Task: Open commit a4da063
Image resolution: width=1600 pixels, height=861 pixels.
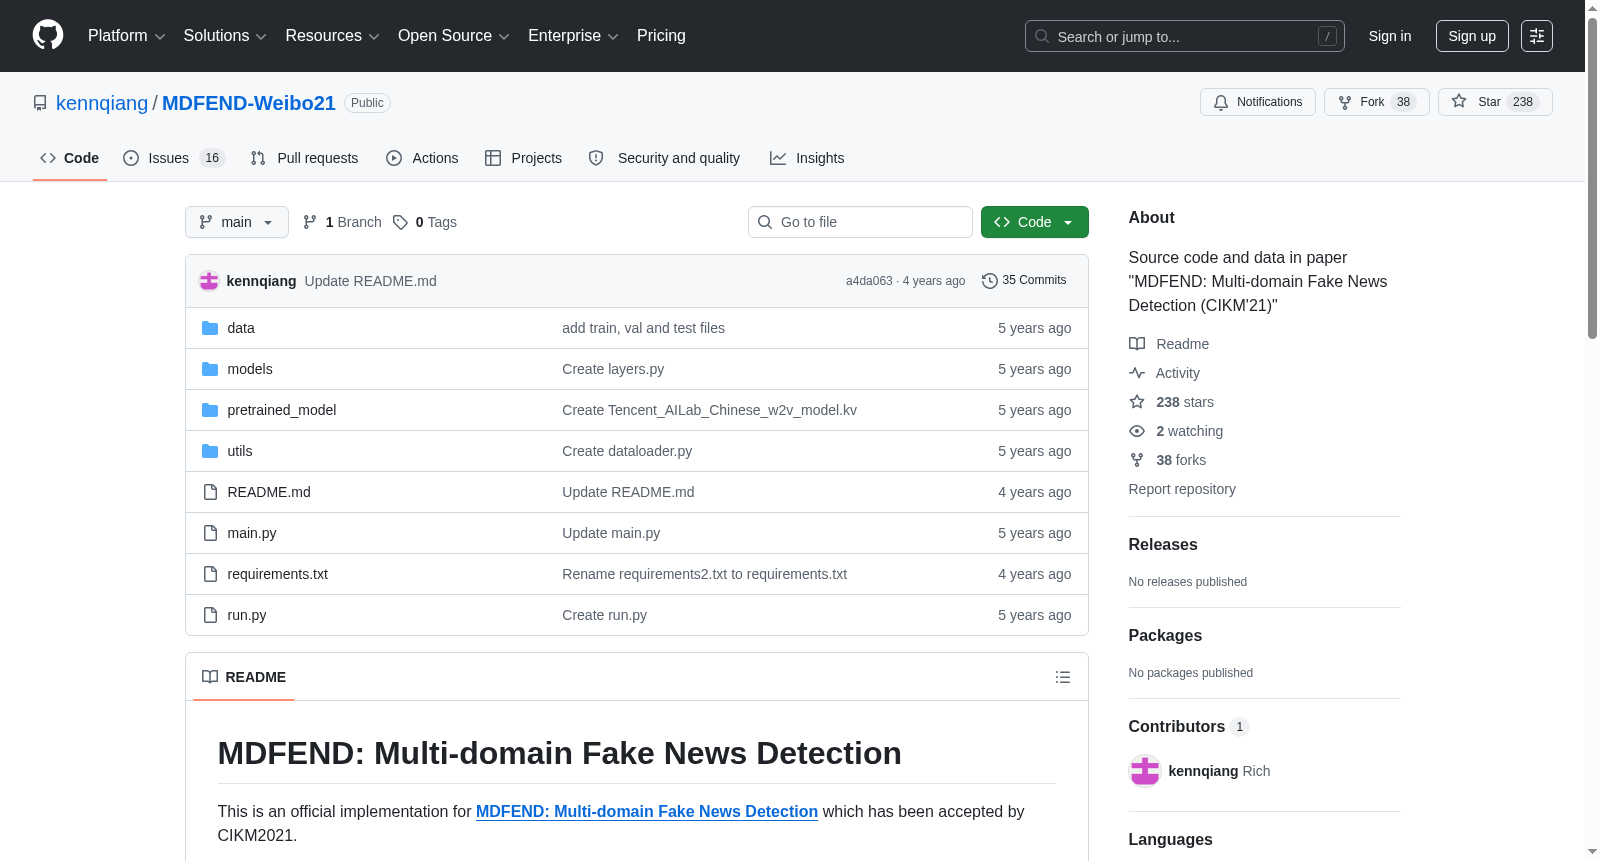Action: click(x=869, y=281)
